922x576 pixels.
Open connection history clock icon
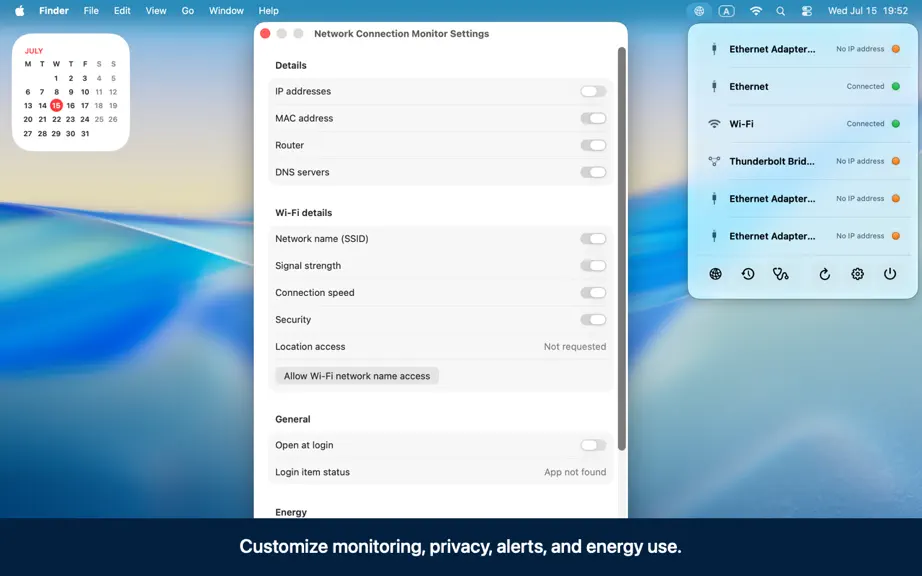point(748,274)
